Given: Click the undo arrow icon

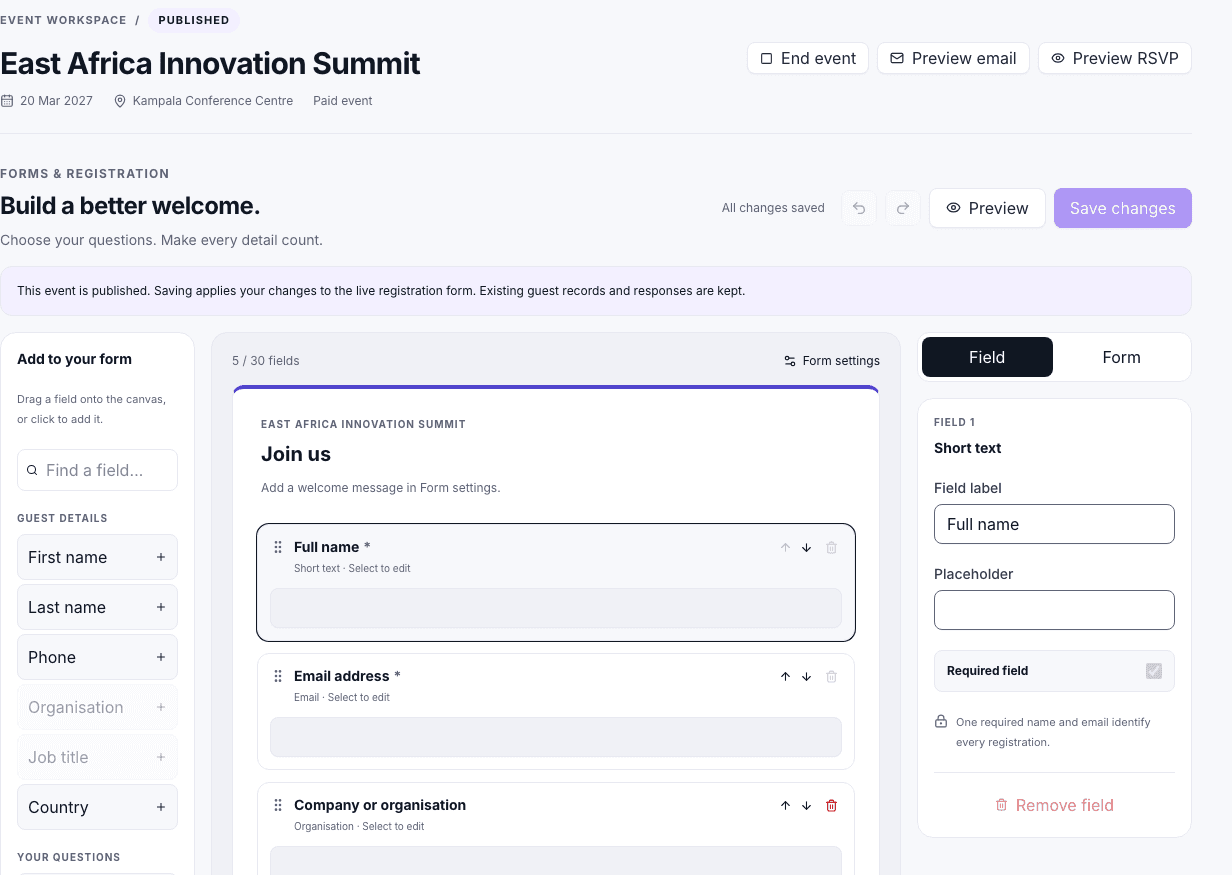Looking at the screenshot, I should click(x=859, y=208).
